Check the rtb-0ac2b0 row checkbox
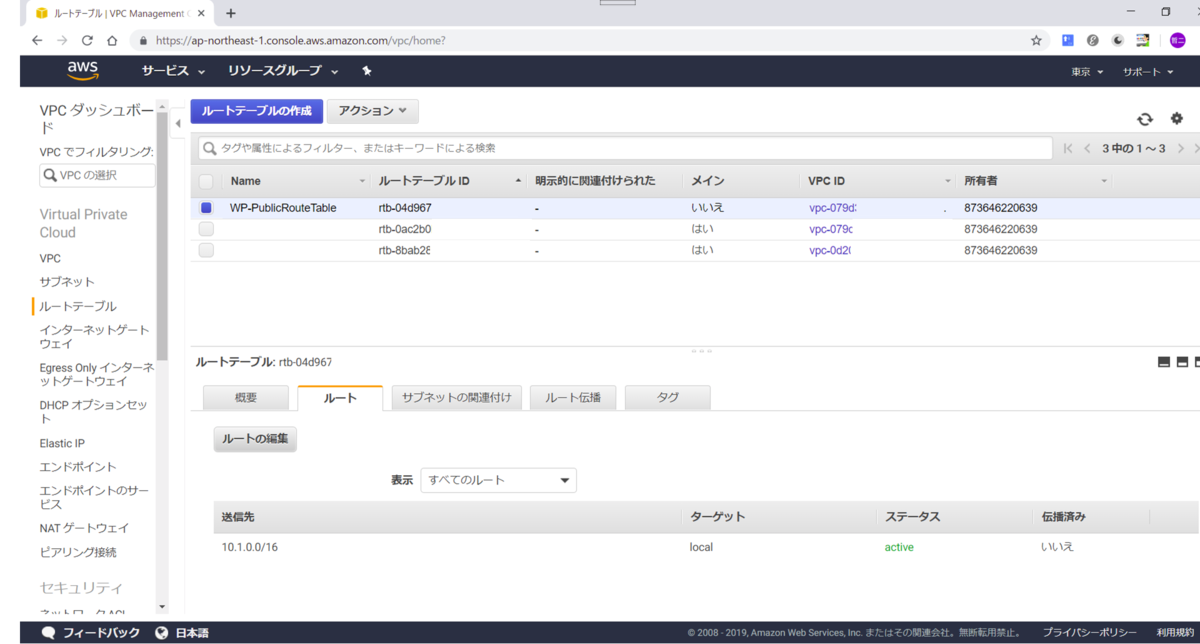 [205, 228]
